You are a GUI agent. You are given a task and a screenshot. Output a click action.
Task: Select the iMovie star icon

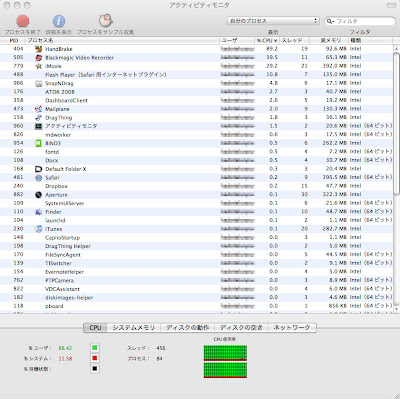click(x=39, y=66)
